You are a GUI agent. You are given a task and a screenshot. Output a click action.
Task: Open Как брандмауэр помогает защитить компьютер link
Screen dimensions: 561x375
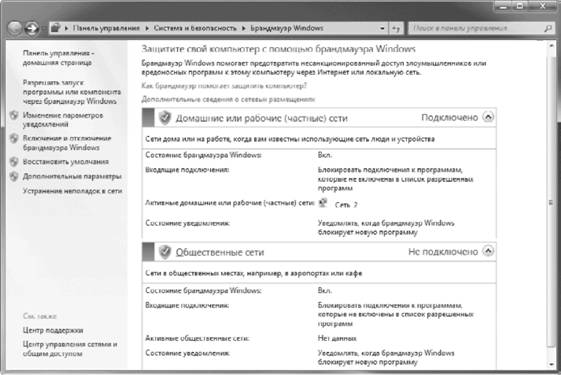click(224, 86)
